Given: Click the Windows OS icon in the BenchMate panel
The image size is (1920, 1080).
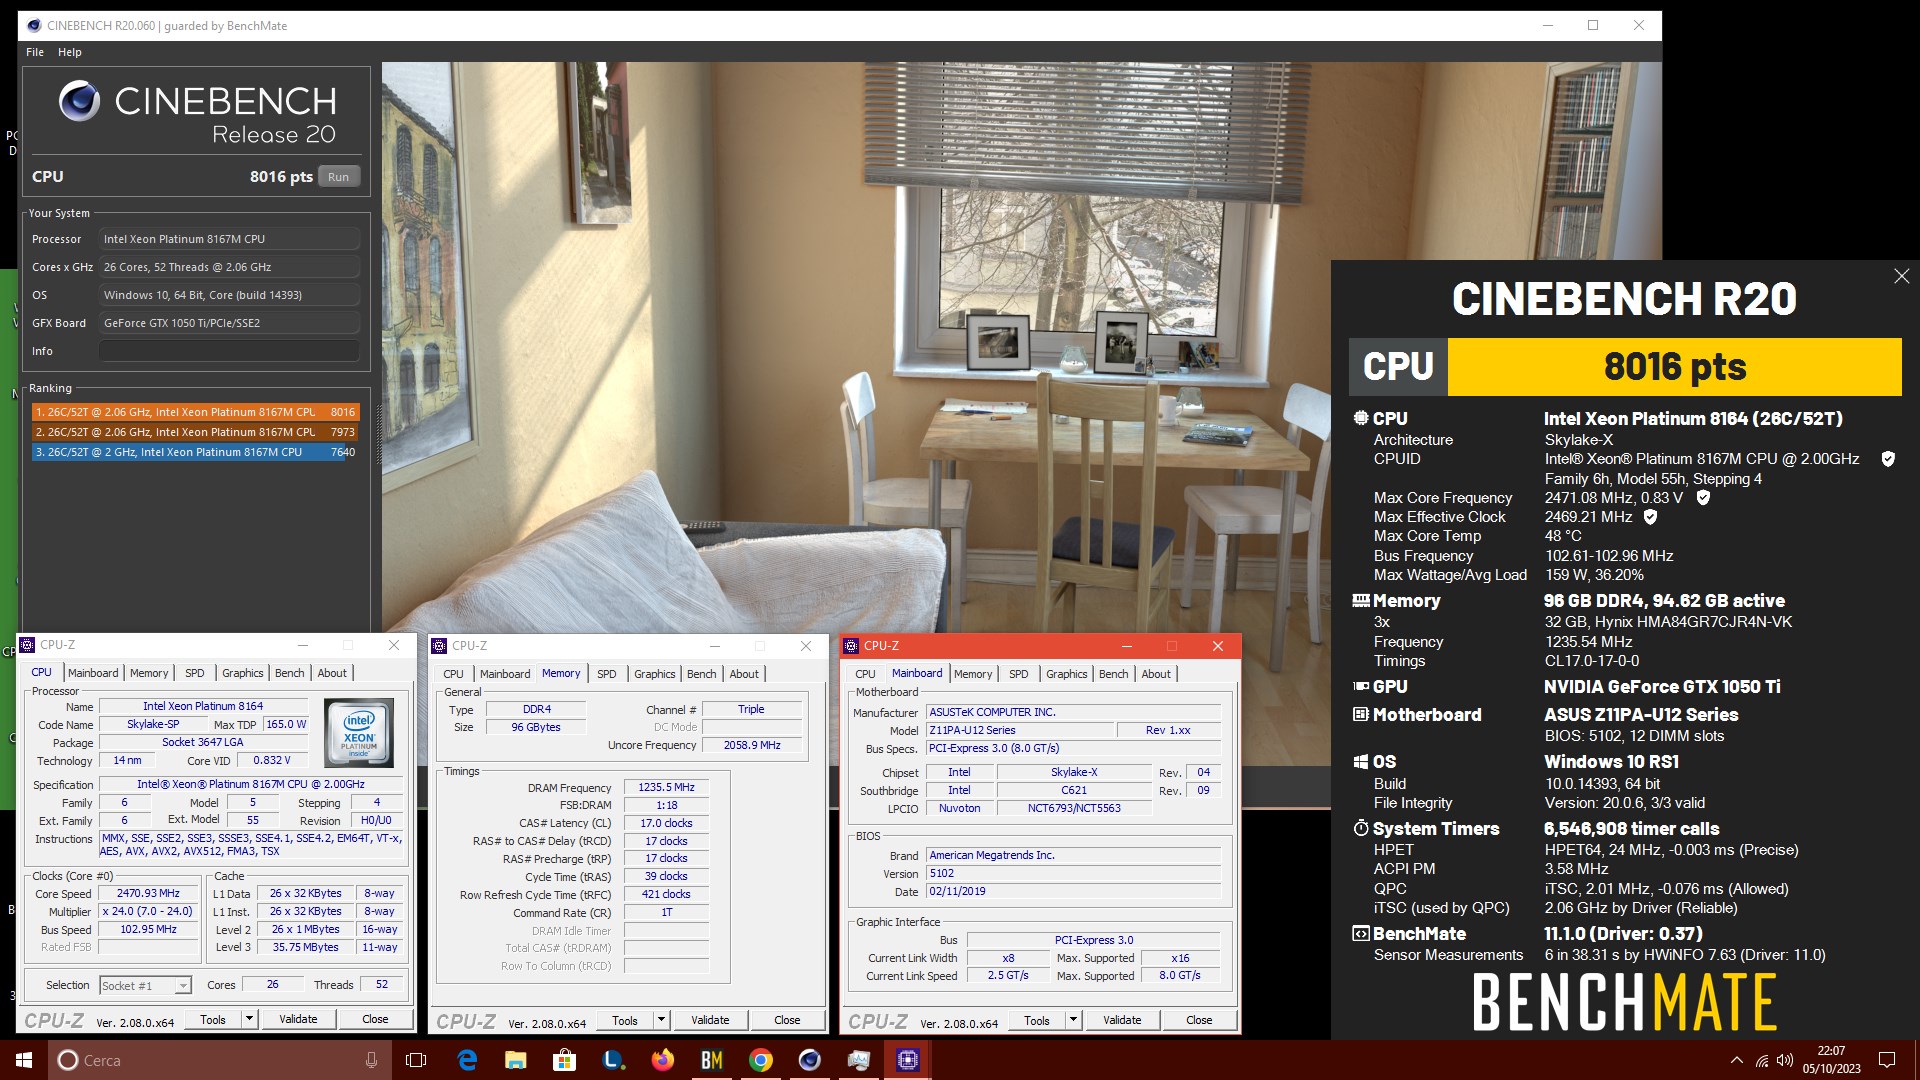Looking at the screenshot, I should (1361, 762).
